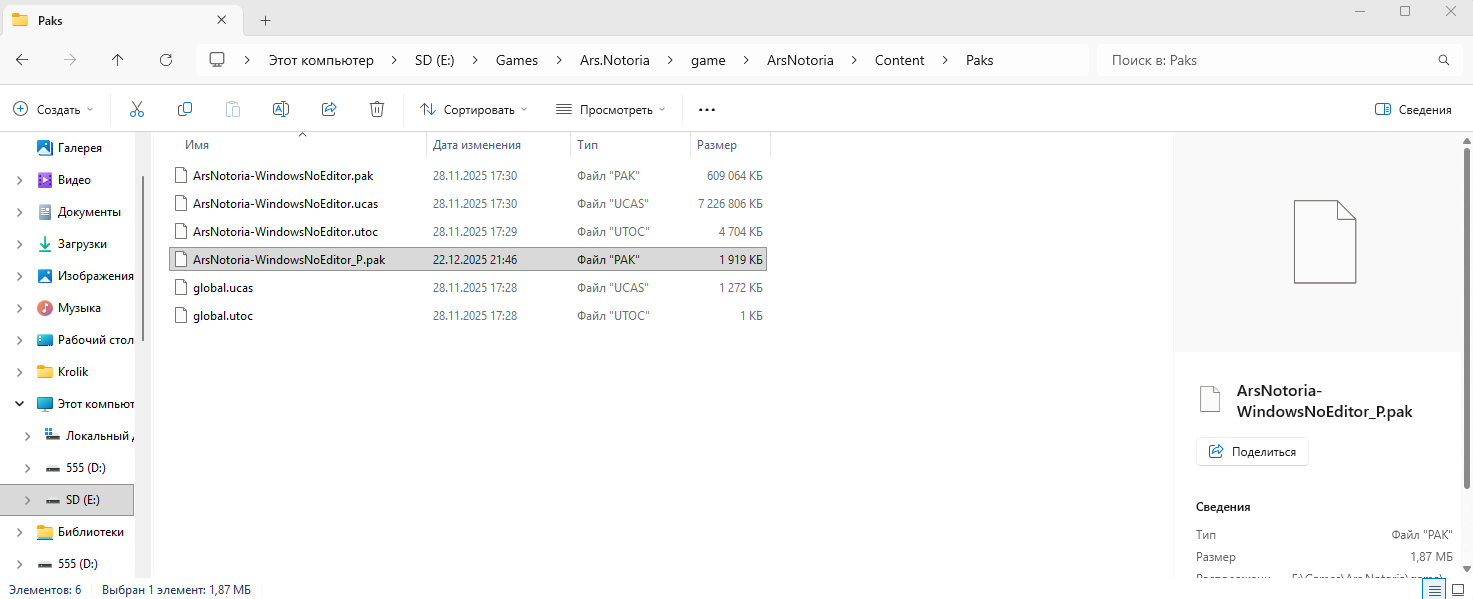Open a new tab with plus button
The width and height of the screenshot is (1473, 599).
[265, 20]
